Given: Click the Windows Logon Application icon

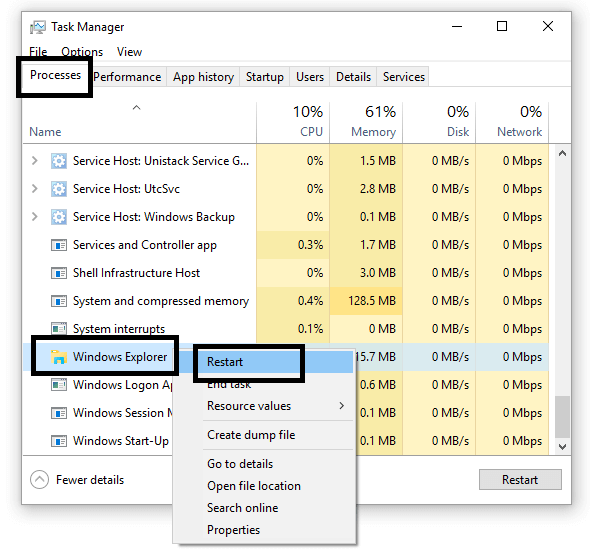Looking at the screenshot, I should coord(59,385).
